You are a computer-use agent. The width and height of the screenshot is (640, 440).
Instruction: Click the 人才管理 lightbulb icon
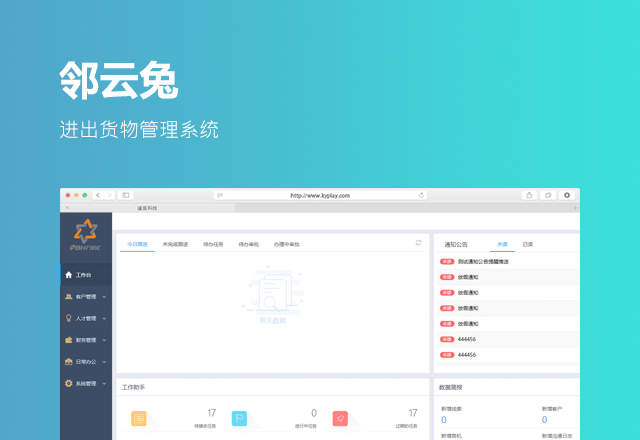point(68,319)
